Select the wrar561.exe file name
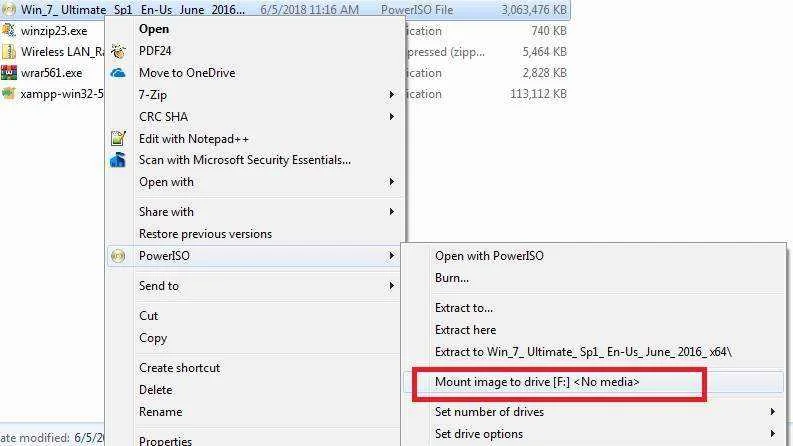Screen dimensions: 793x446 [52, 73]
